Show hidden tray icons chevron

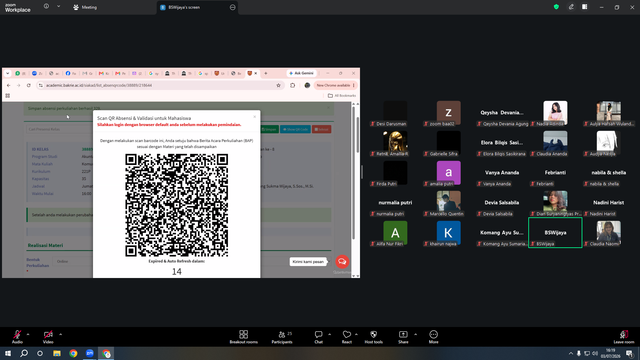(x=571, y=353)
